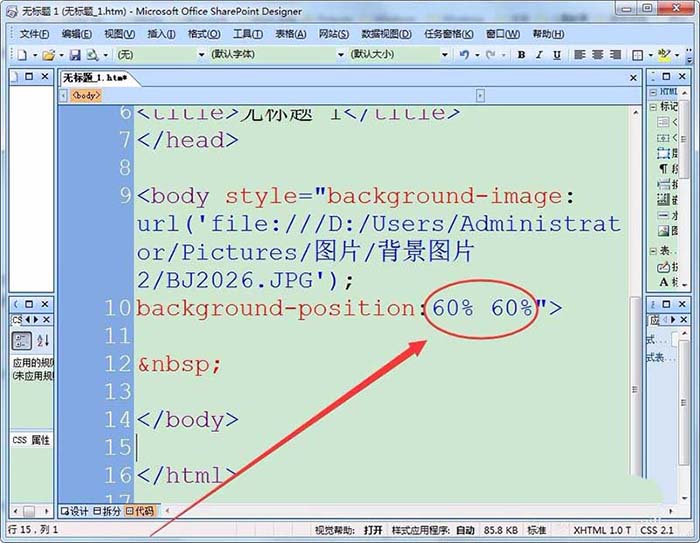Open the Undo history dropdown arrow
700x543 pixels.
[477, 55]
